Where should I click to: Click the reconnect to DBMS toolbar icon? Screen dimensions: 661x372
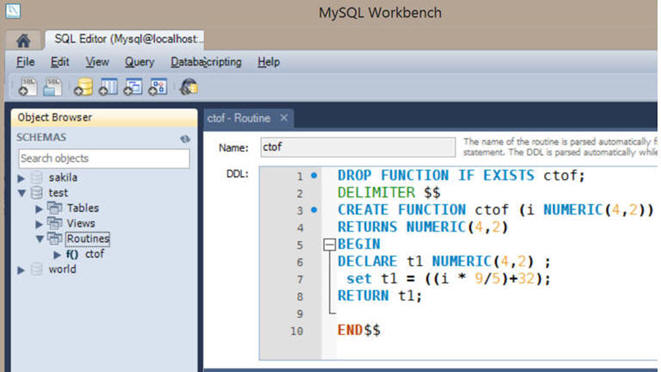pos(189,87)
